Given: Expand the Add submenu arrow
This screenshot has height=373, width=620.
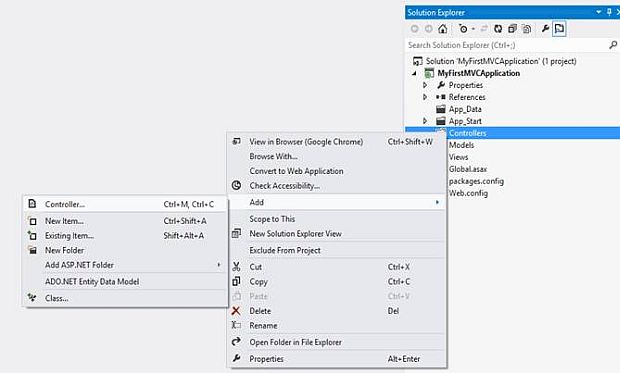Looking at the screenshot, I should pos(437,202).
